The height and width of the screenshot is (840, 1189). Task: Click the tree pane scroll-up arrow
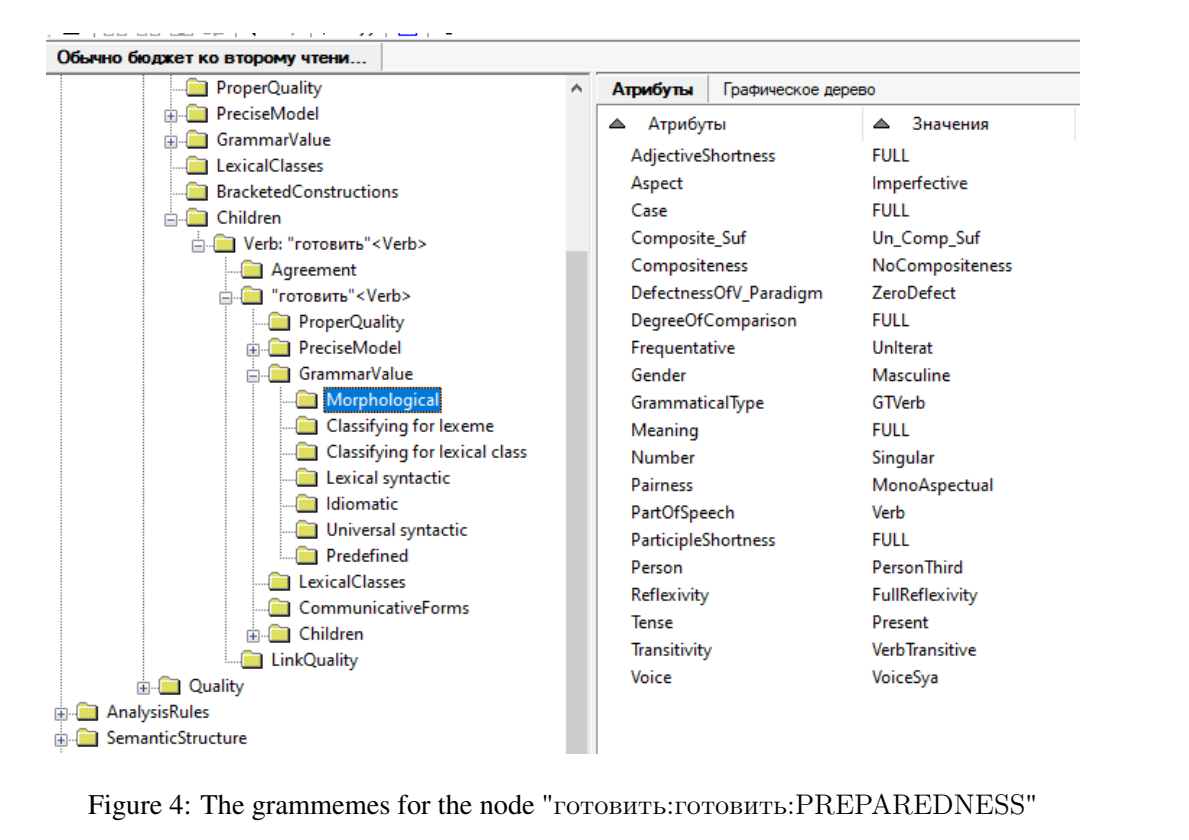pyautogui.click(x=576, y=89)
